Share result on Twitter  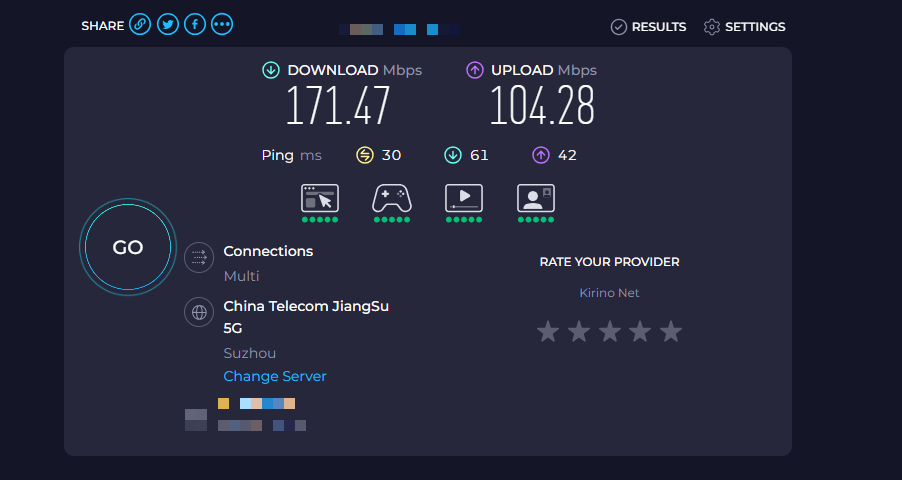tap(168, 25)
